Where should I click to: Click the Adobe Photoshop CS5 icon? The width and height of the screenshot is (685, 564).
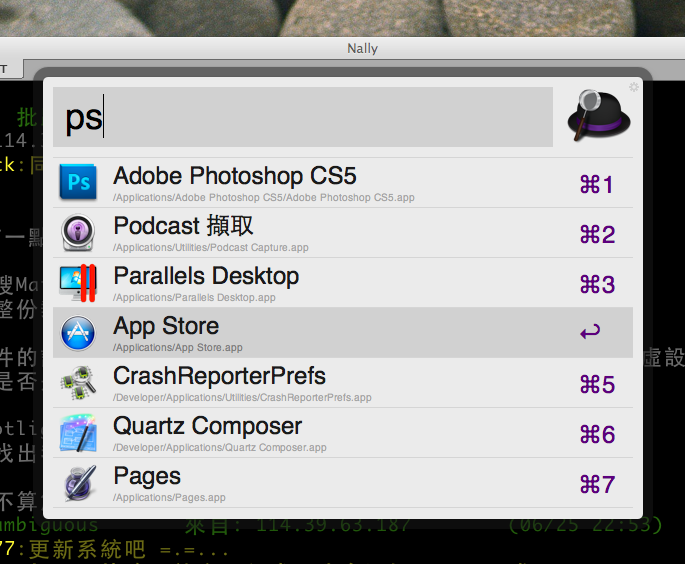point(78,182)
